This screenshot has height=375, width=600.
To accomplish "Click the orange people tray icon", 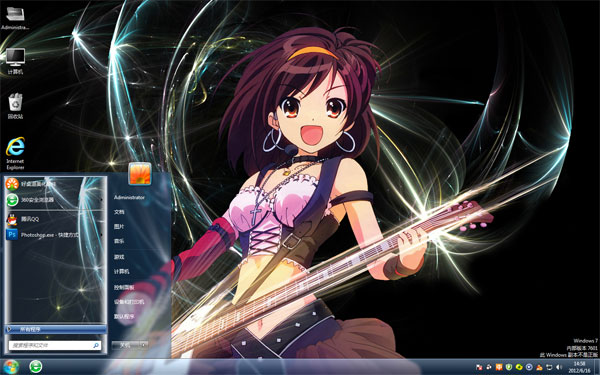I will [539, 367].
